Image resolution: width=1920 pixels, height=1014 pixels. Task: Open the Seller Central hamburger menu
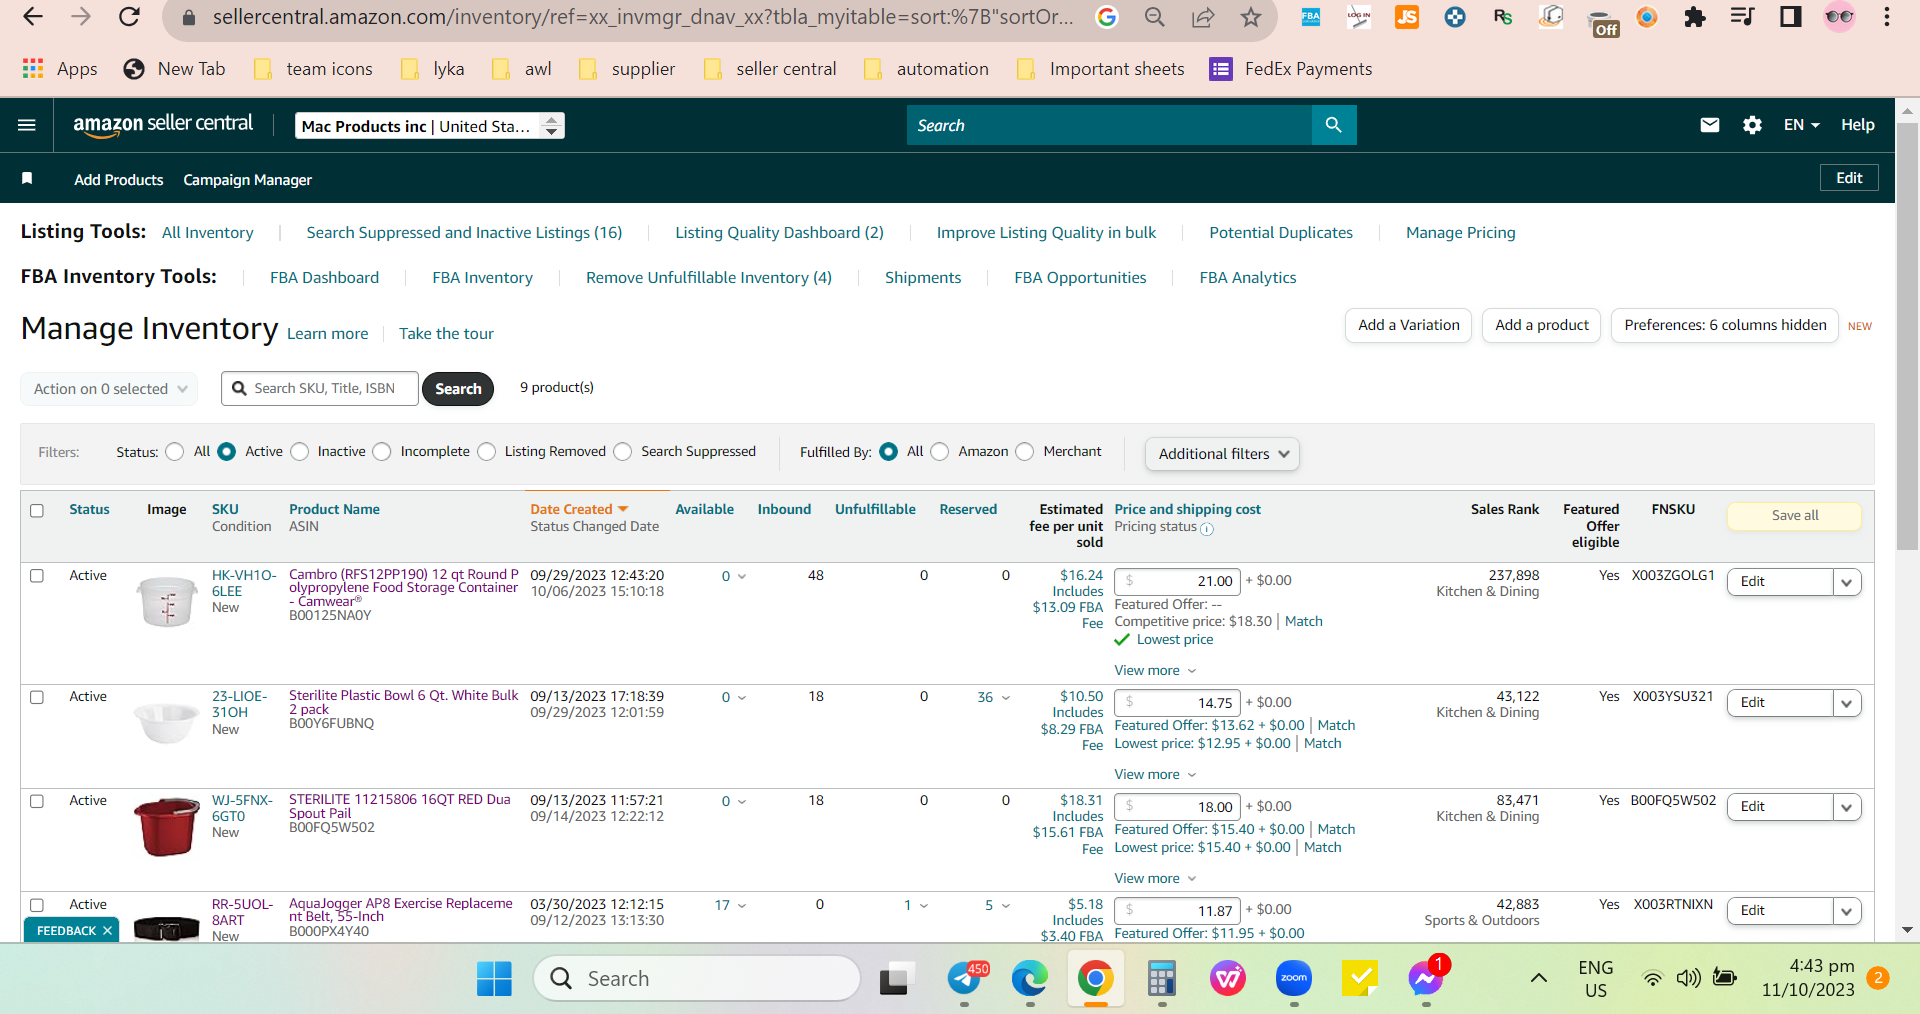[x=27, y=125]
